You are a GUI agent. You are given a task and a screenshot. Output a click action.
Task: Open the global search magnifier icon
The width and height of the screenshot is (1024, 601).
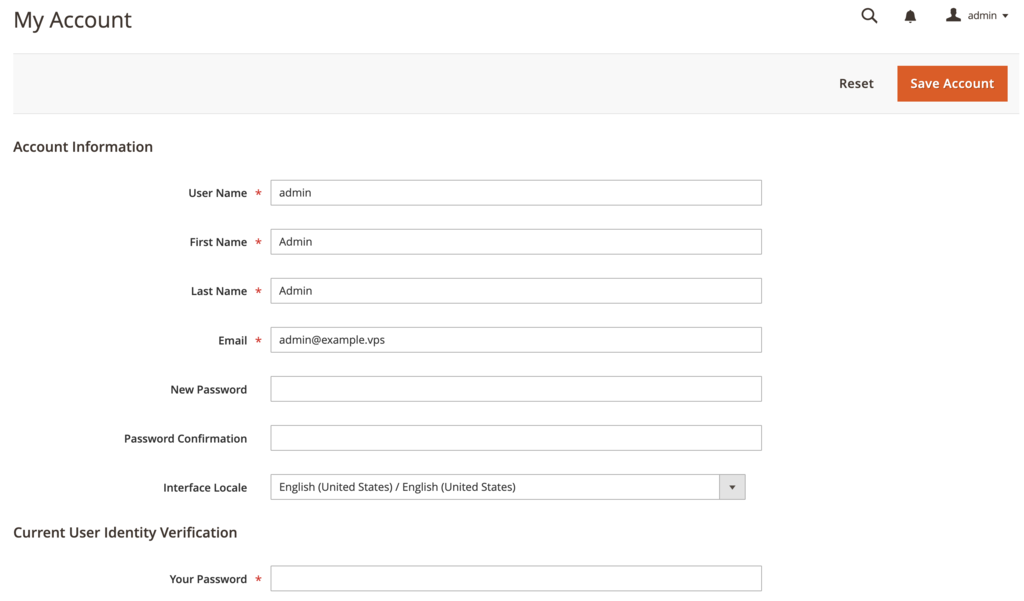tap(868, 15)
